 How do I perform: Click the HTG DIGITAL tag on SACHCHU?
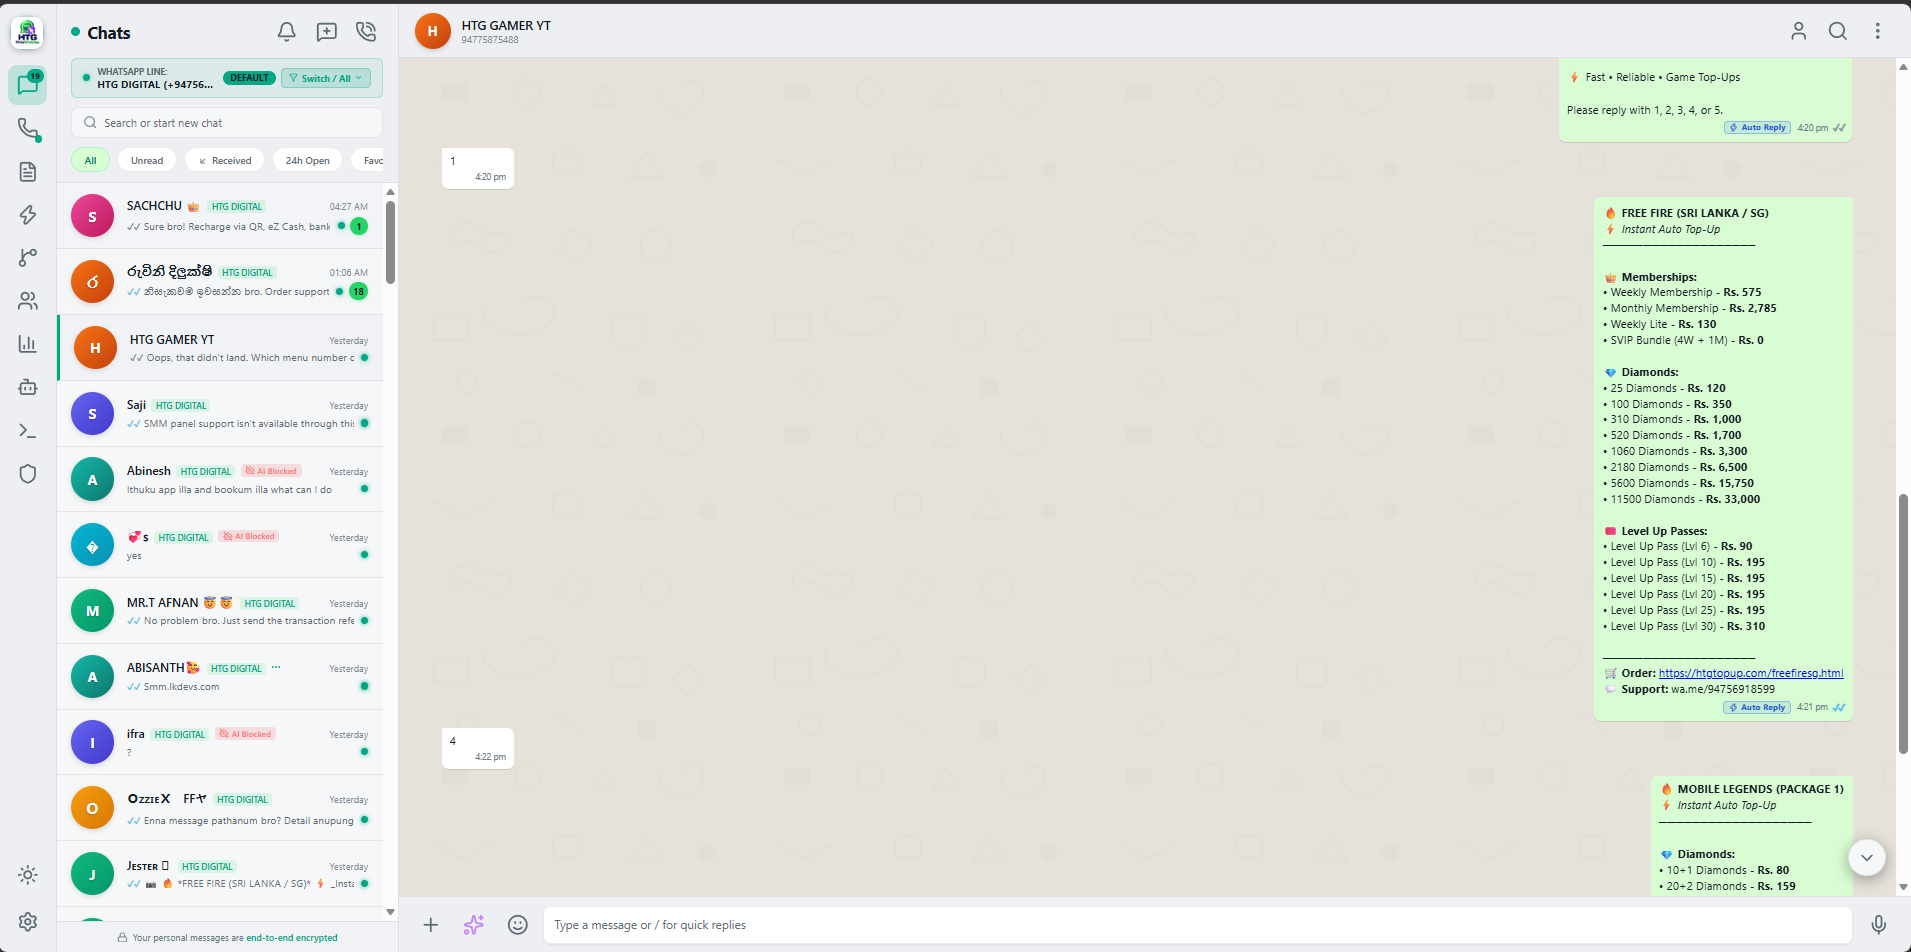(x=237, y=207)
